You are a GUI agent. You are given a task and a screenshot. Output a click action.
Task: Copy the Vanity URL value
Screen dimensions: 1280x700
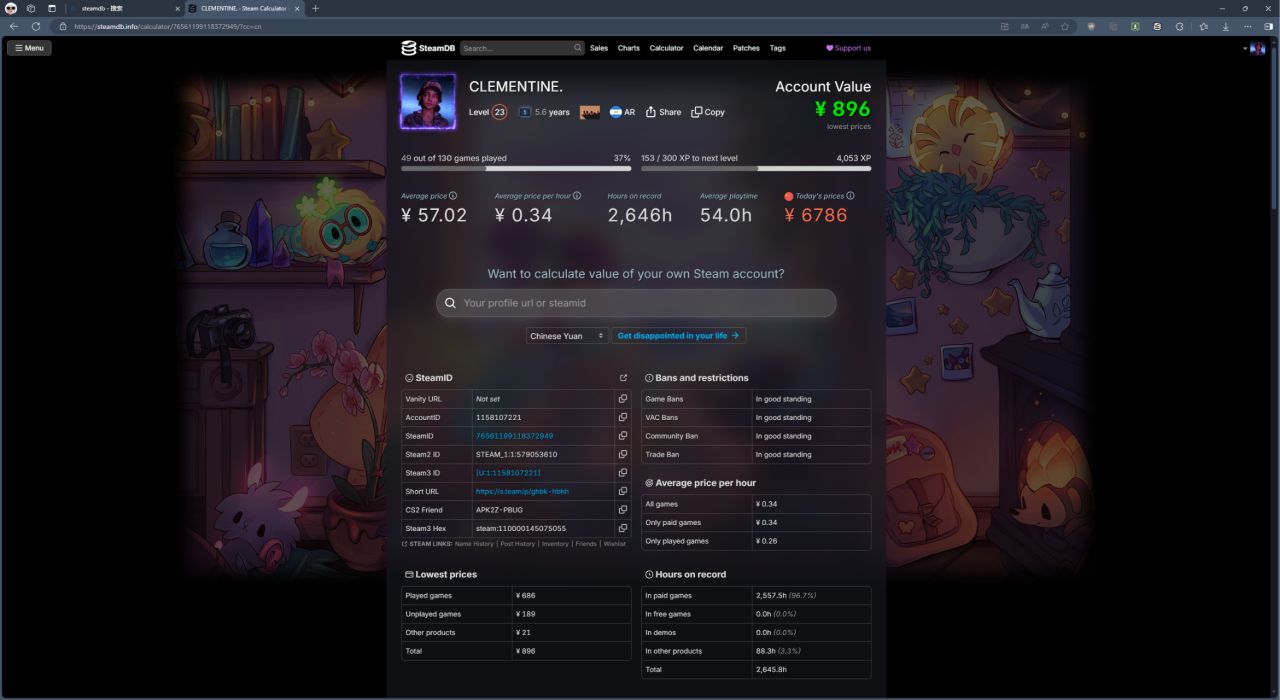pyautogui.click(x=622, y=399)
